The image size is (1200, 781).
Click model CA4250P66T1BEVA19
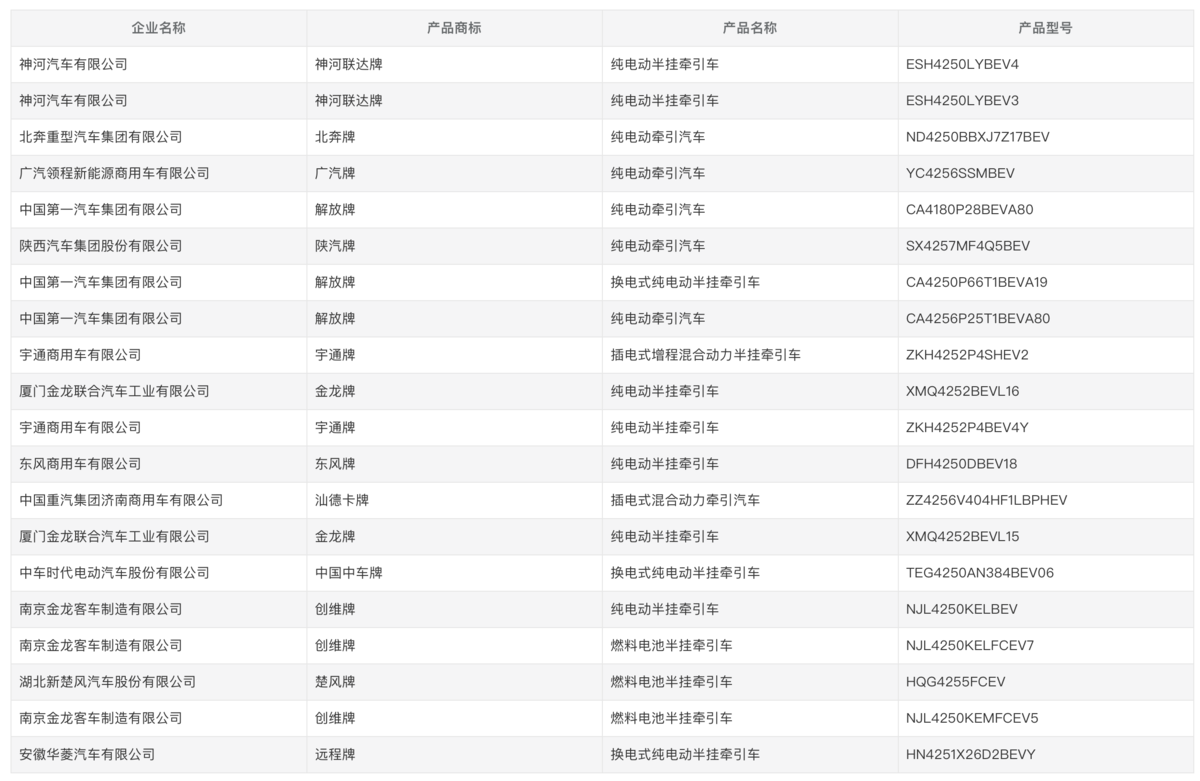pyautogui.click(x=976, y=282)
